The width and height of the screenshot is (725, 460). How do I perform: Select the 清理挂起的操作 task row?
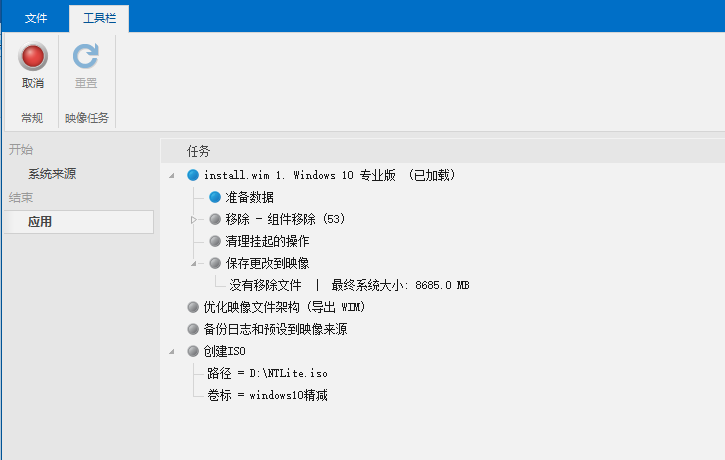(267, 241)
